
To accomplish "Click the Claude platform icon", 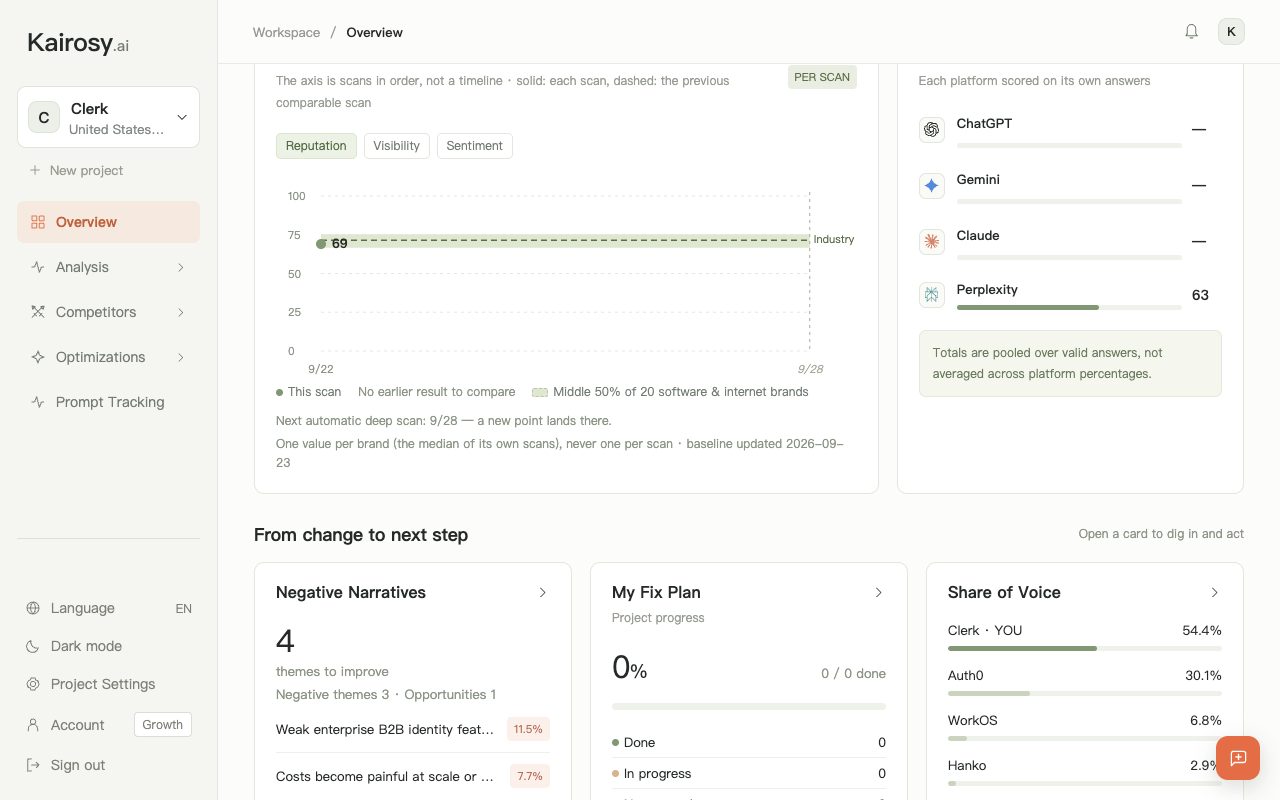I will [x=932, y=242].
